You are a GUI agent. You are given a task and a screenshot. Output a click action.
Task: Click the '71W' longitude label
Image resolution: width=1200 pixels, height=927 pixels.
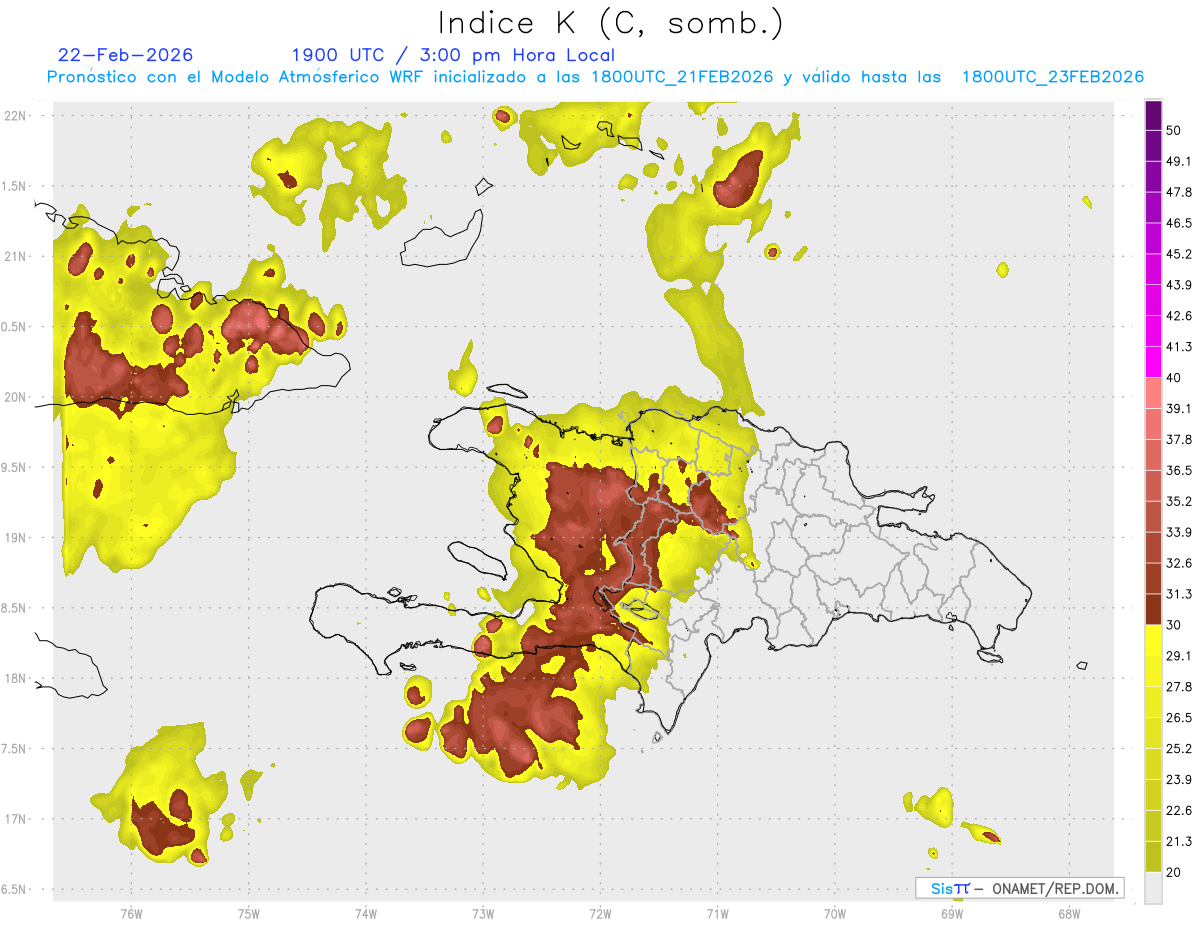click(x=717, y=914)
